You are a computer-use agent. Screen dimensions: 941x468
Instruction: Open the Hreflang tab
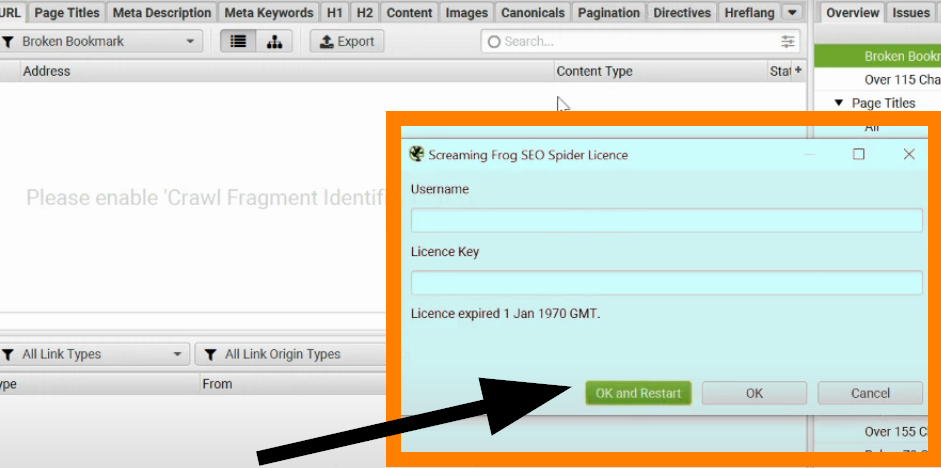click(x=750, y=13)
